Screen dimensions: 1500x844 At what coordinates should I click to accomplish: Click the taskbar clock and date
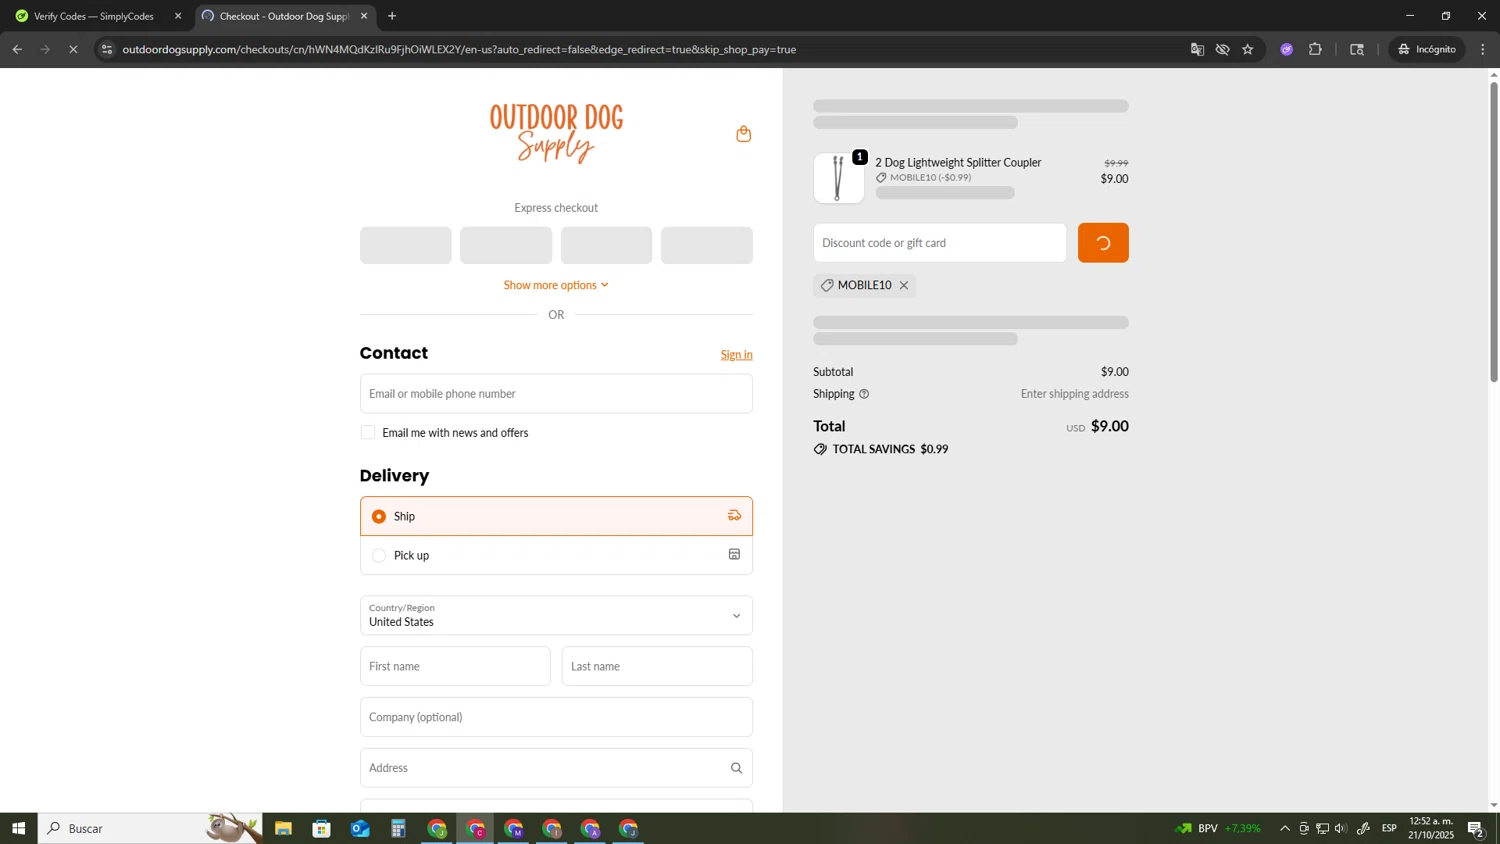pos(1431,828)
